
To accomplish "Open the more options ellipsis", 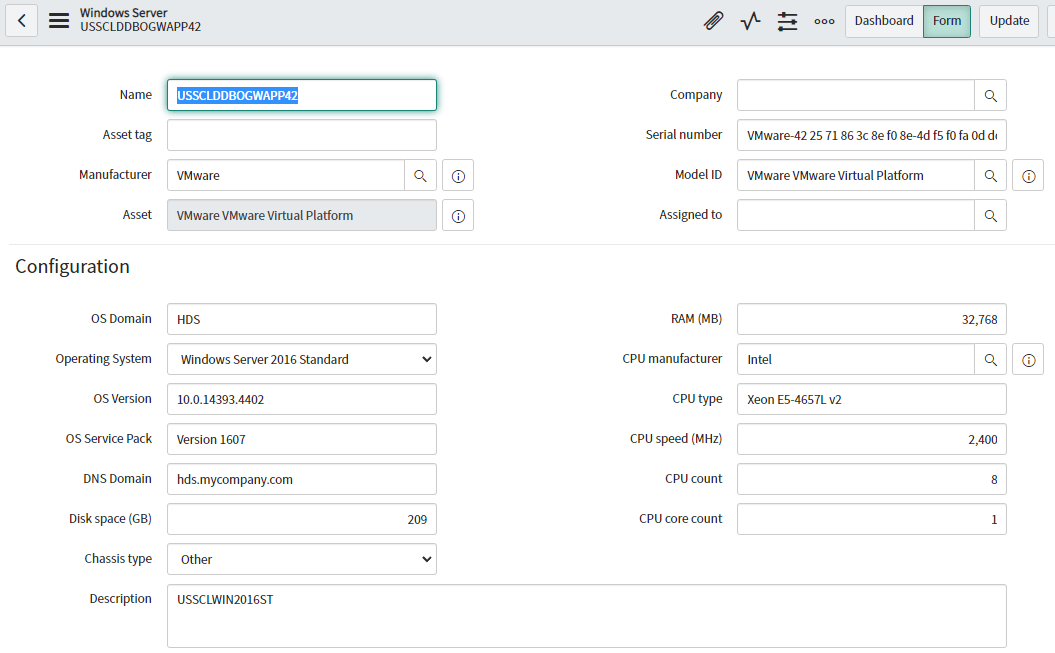I will 824,21.
